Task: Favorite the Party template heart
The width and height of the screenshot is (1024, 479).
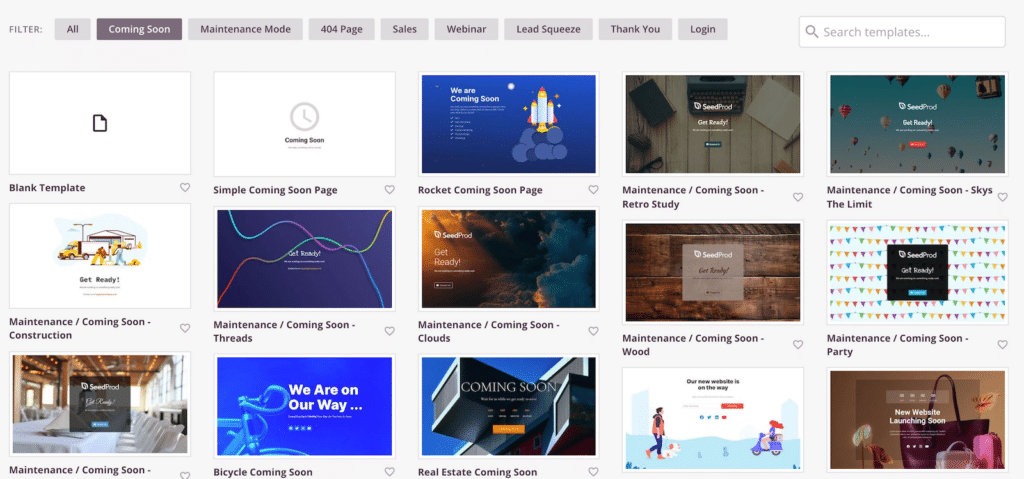Action: click(x=1002, y=344)
